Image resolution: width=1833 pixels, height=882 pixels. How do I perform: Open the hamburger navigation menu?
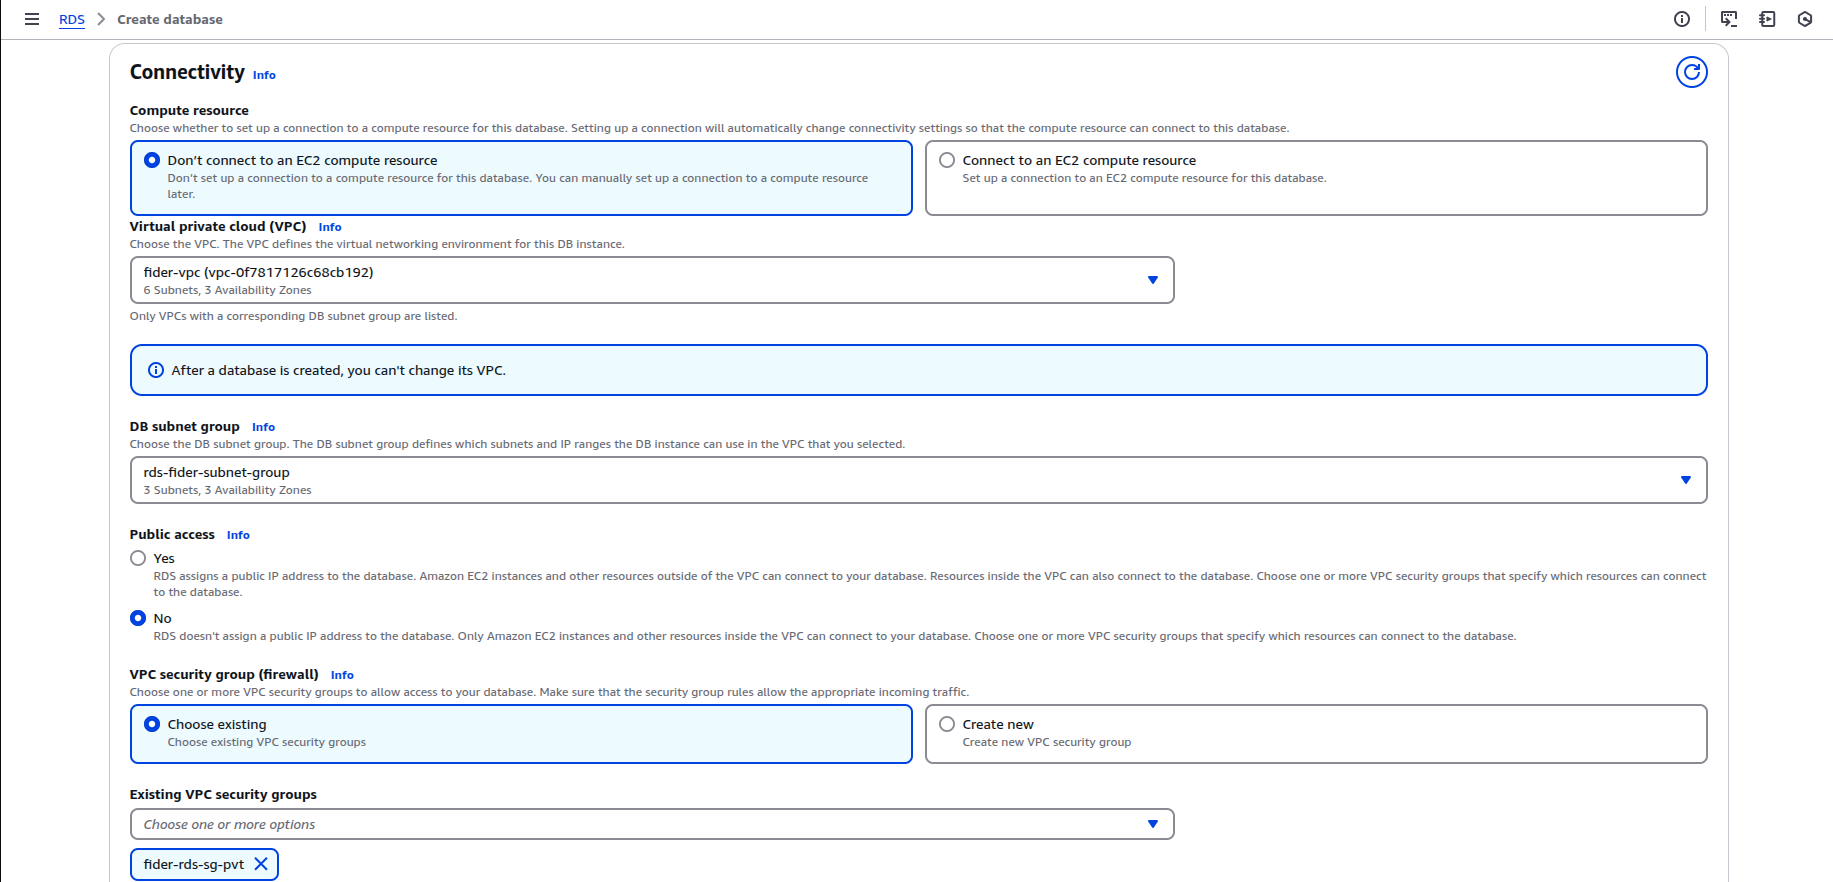(32, 19)
